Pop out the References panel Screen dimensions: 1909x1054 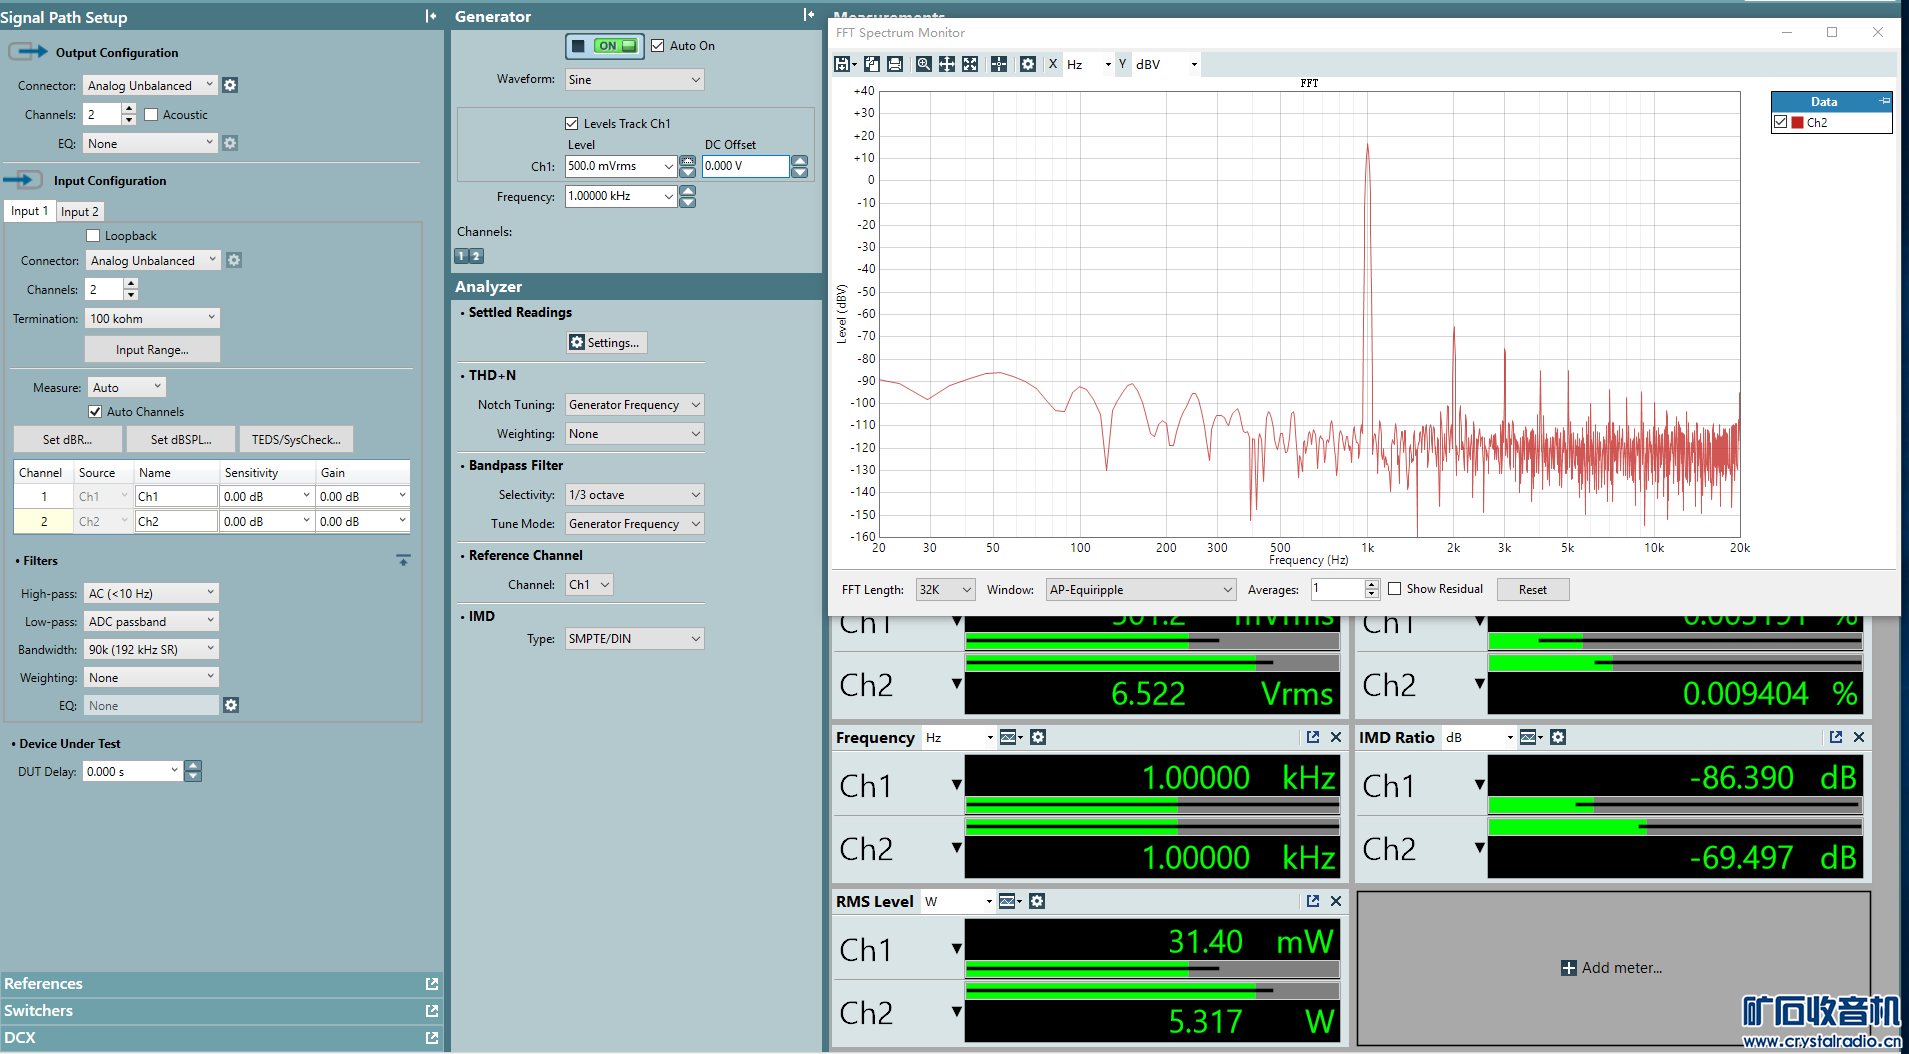pos(432,984)
